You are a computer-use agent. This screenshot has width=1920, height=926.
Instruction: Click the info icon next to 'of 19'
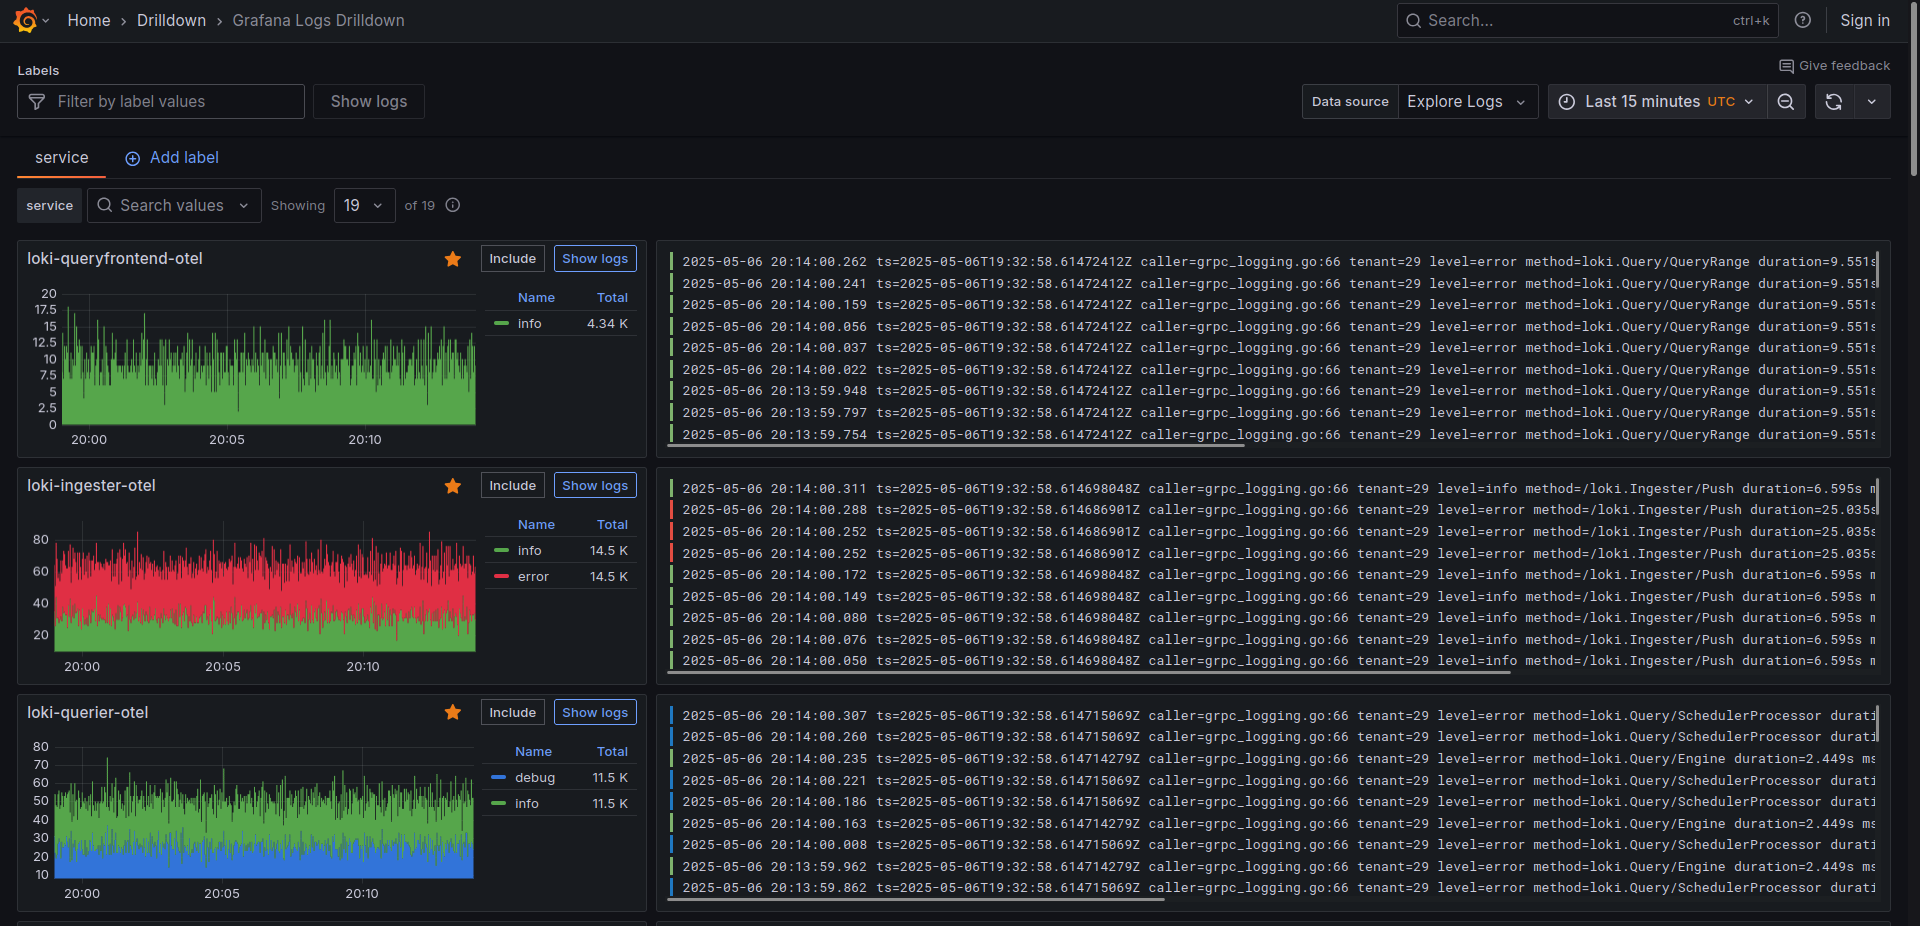coord(453,205)
